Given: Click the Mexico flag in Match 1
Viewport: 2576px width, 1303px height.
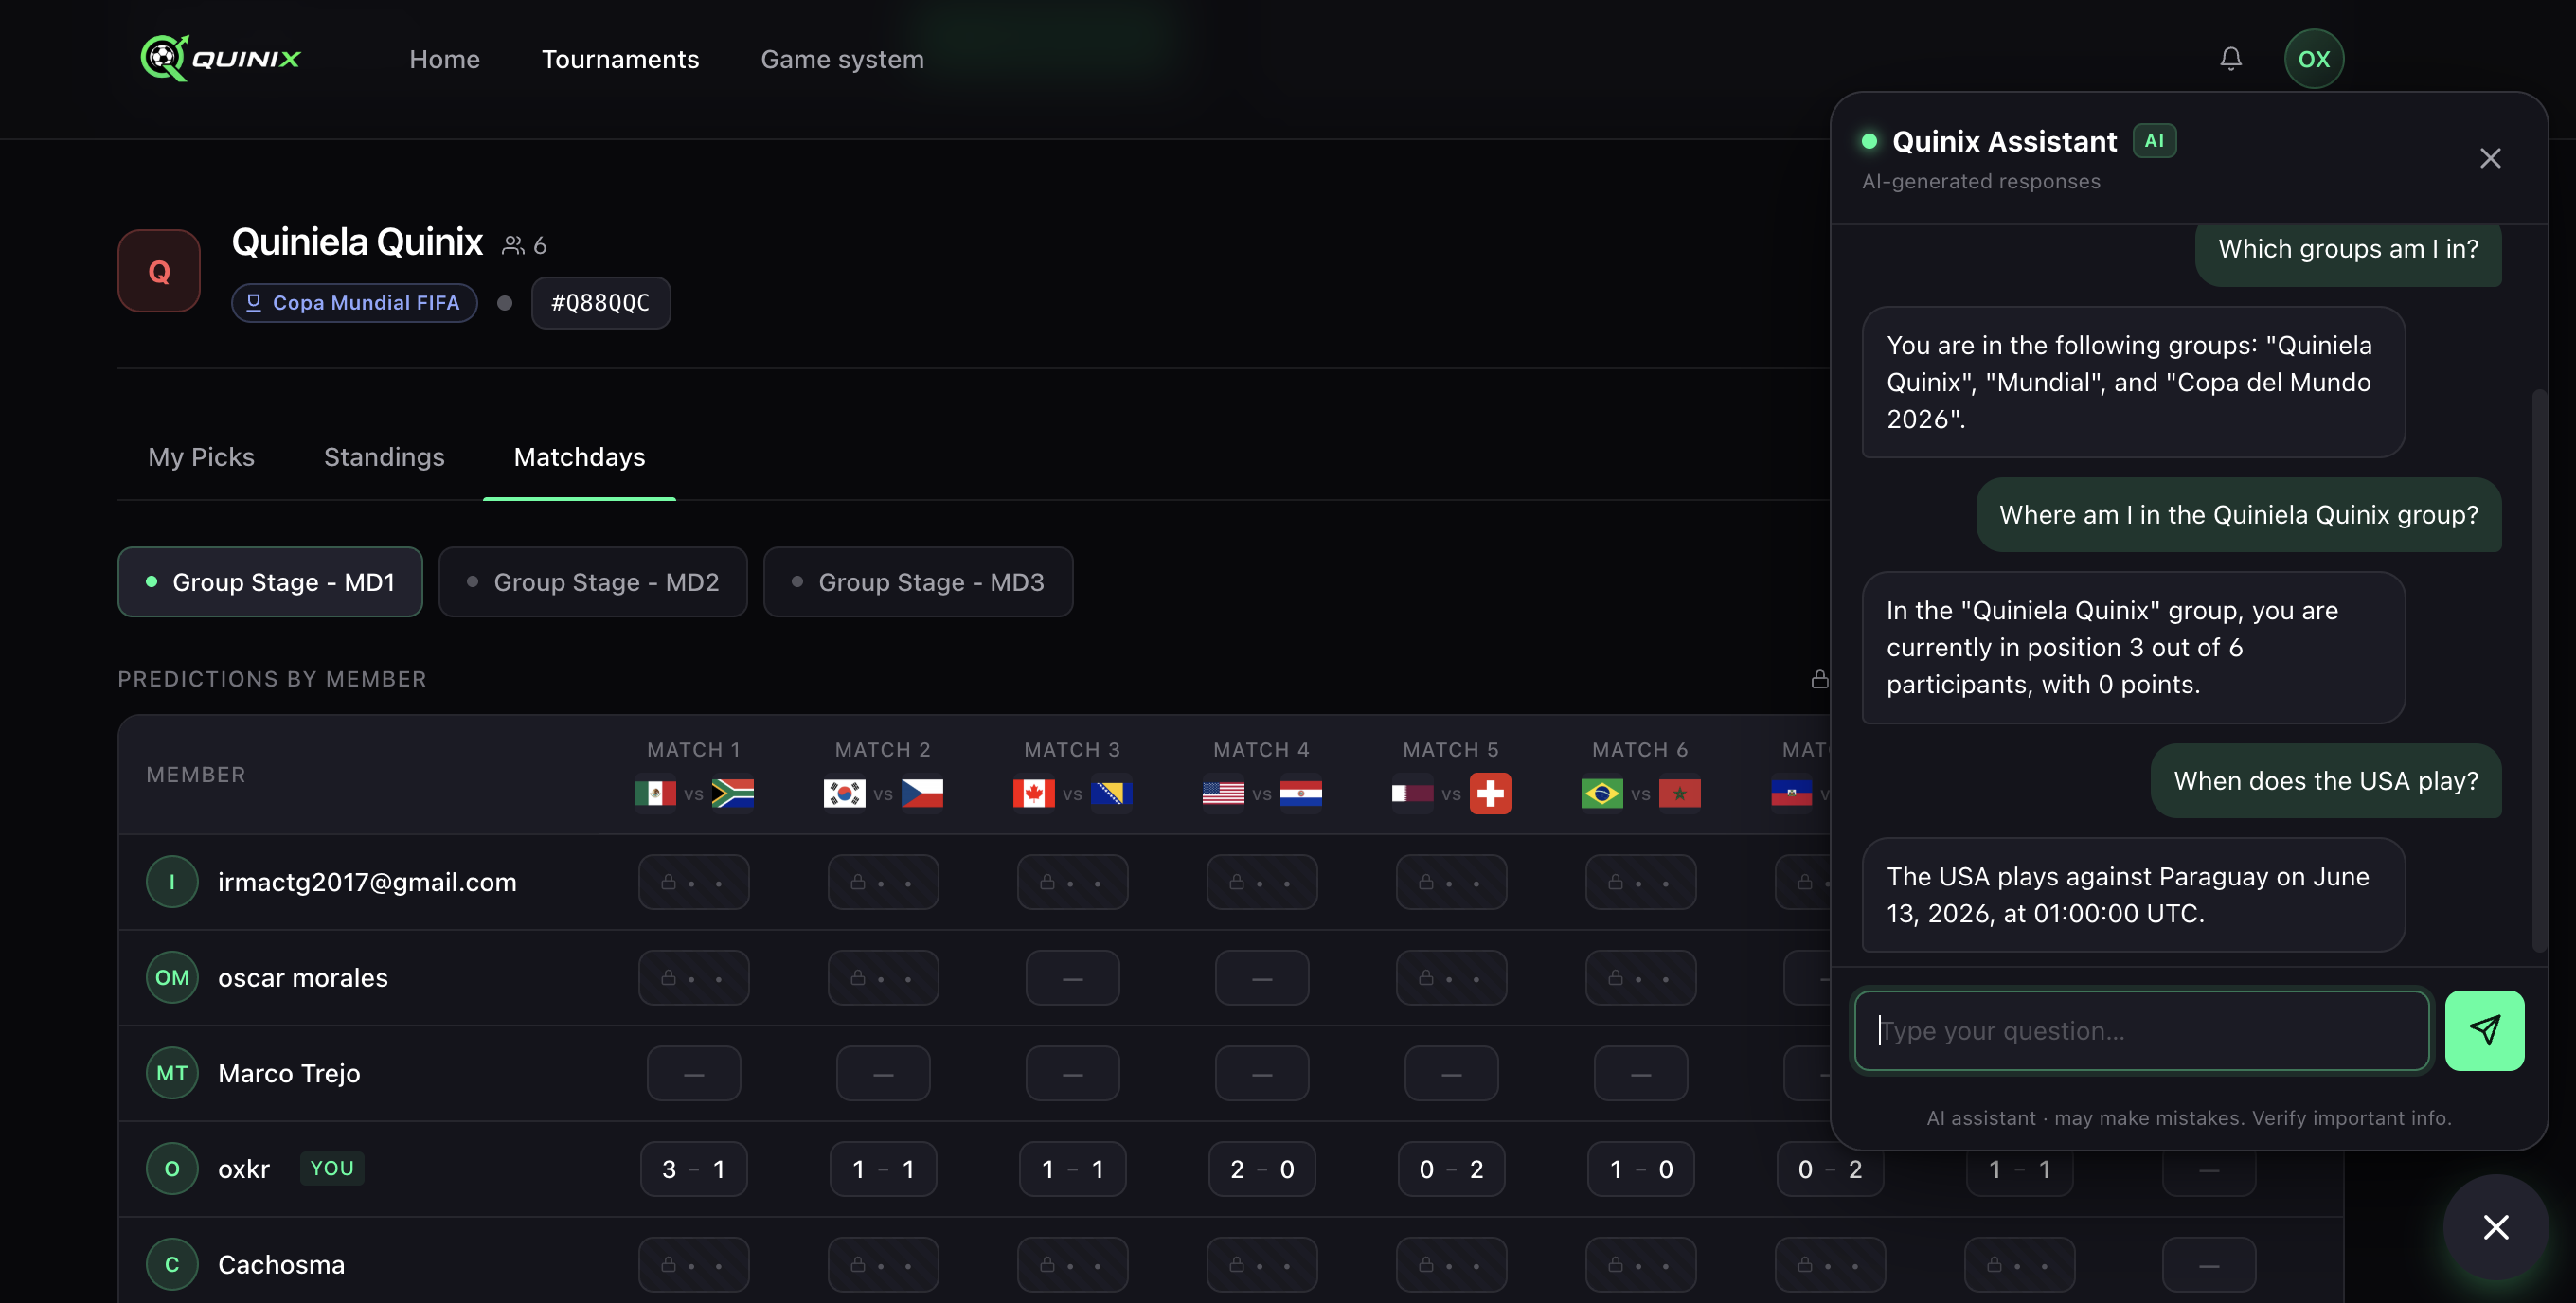Looking at the screenshot, I should tap(655, 793).
